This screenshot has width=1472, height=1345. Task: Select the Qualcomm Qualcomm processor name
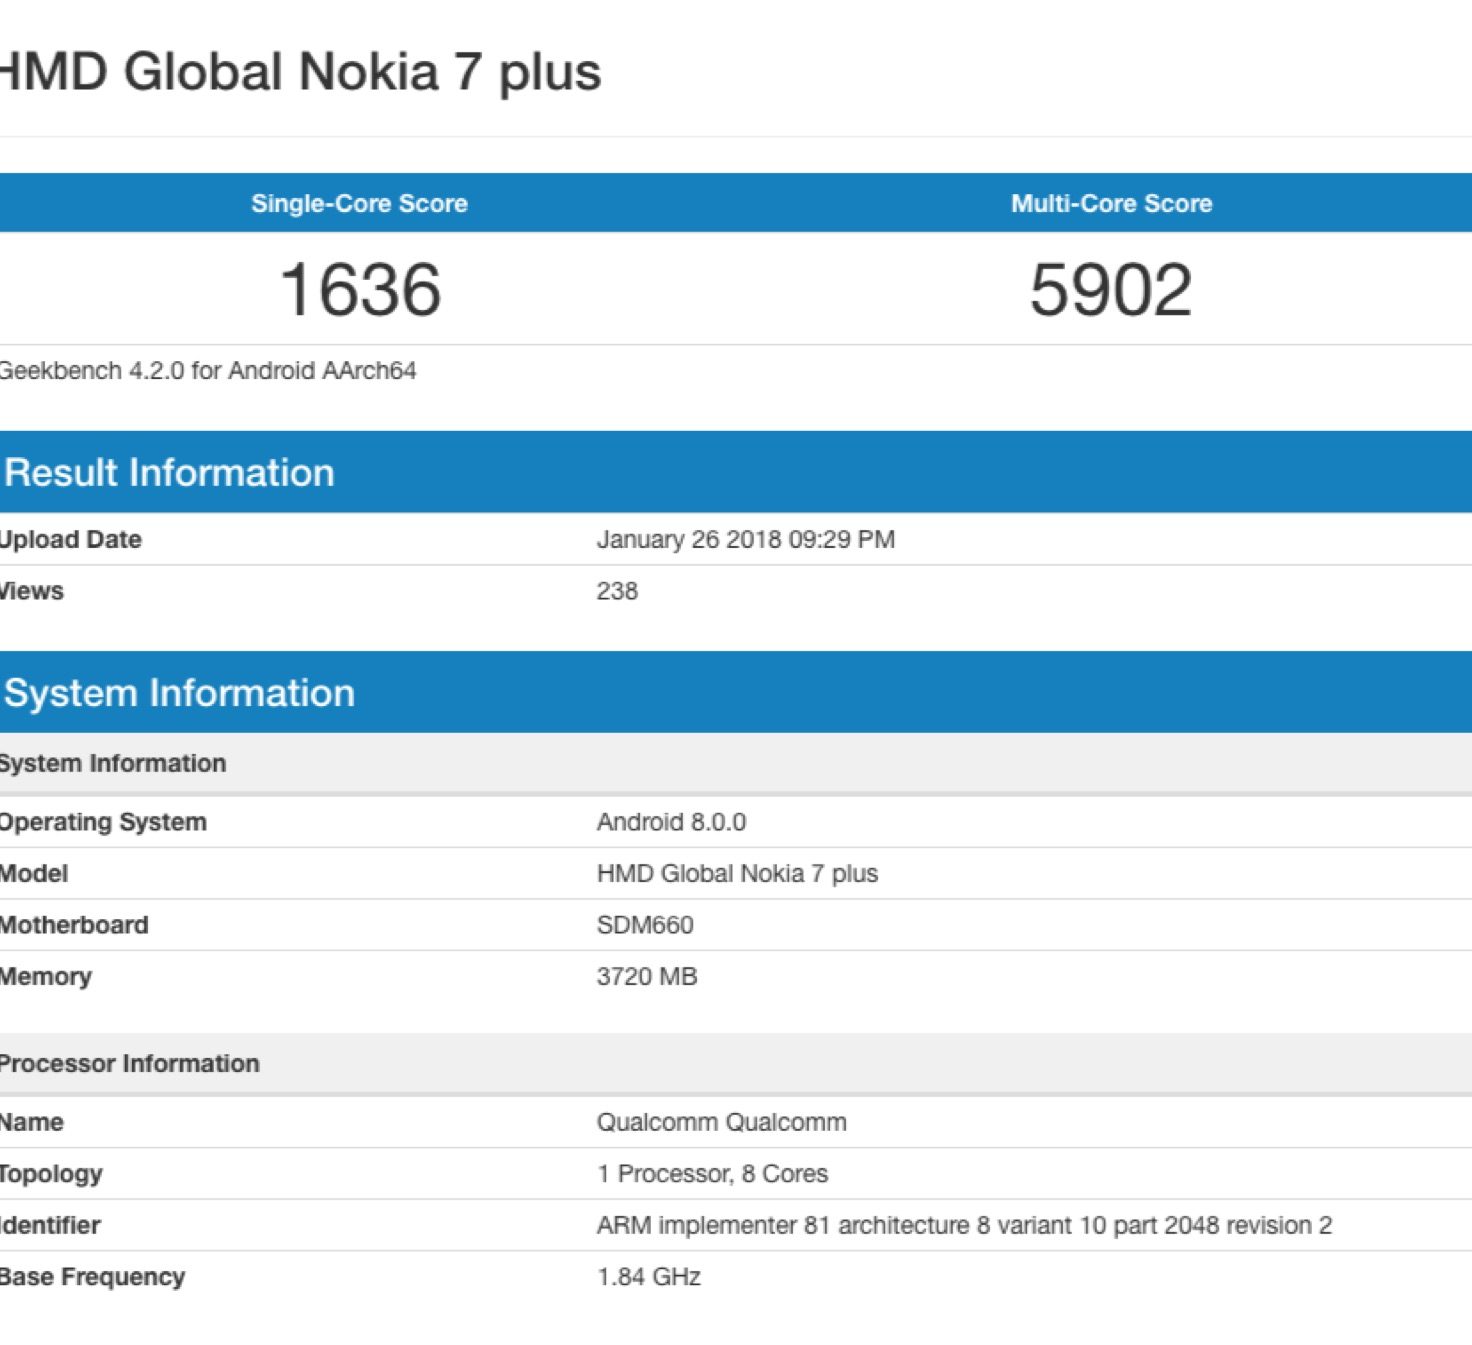[721, 1122]
